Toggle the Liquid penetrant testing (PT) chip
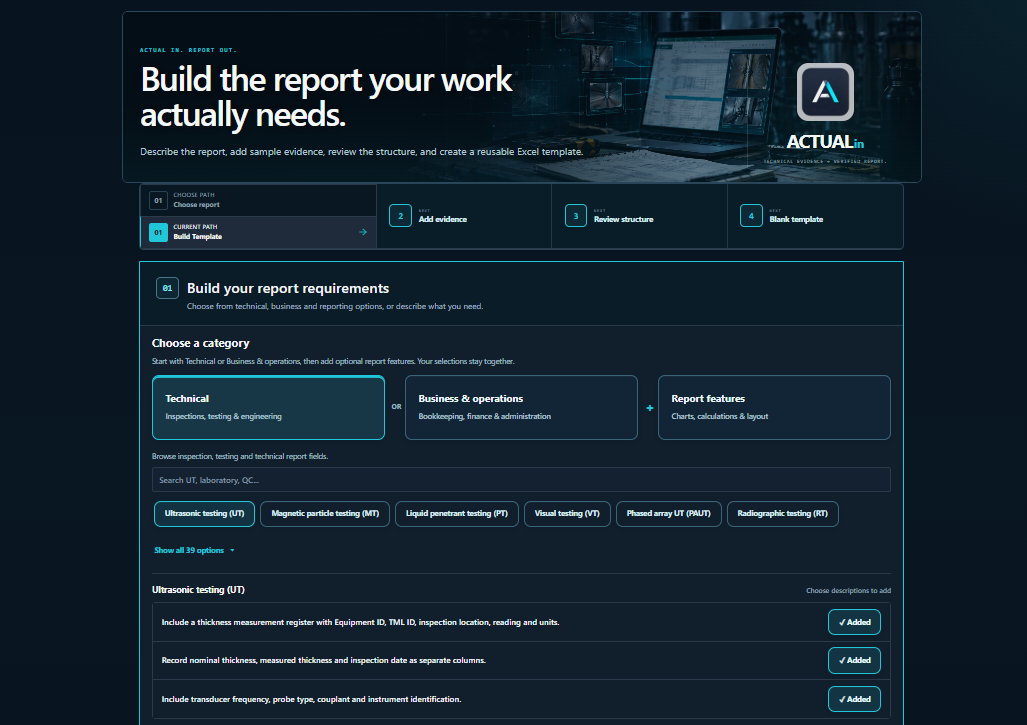 (x=457, y=514)
